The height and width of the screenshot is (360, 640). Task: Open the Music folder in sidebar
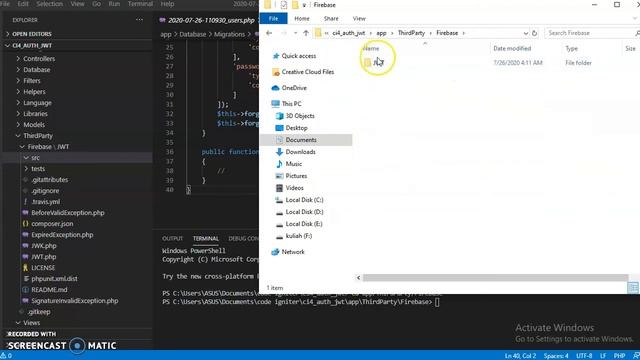293,164
